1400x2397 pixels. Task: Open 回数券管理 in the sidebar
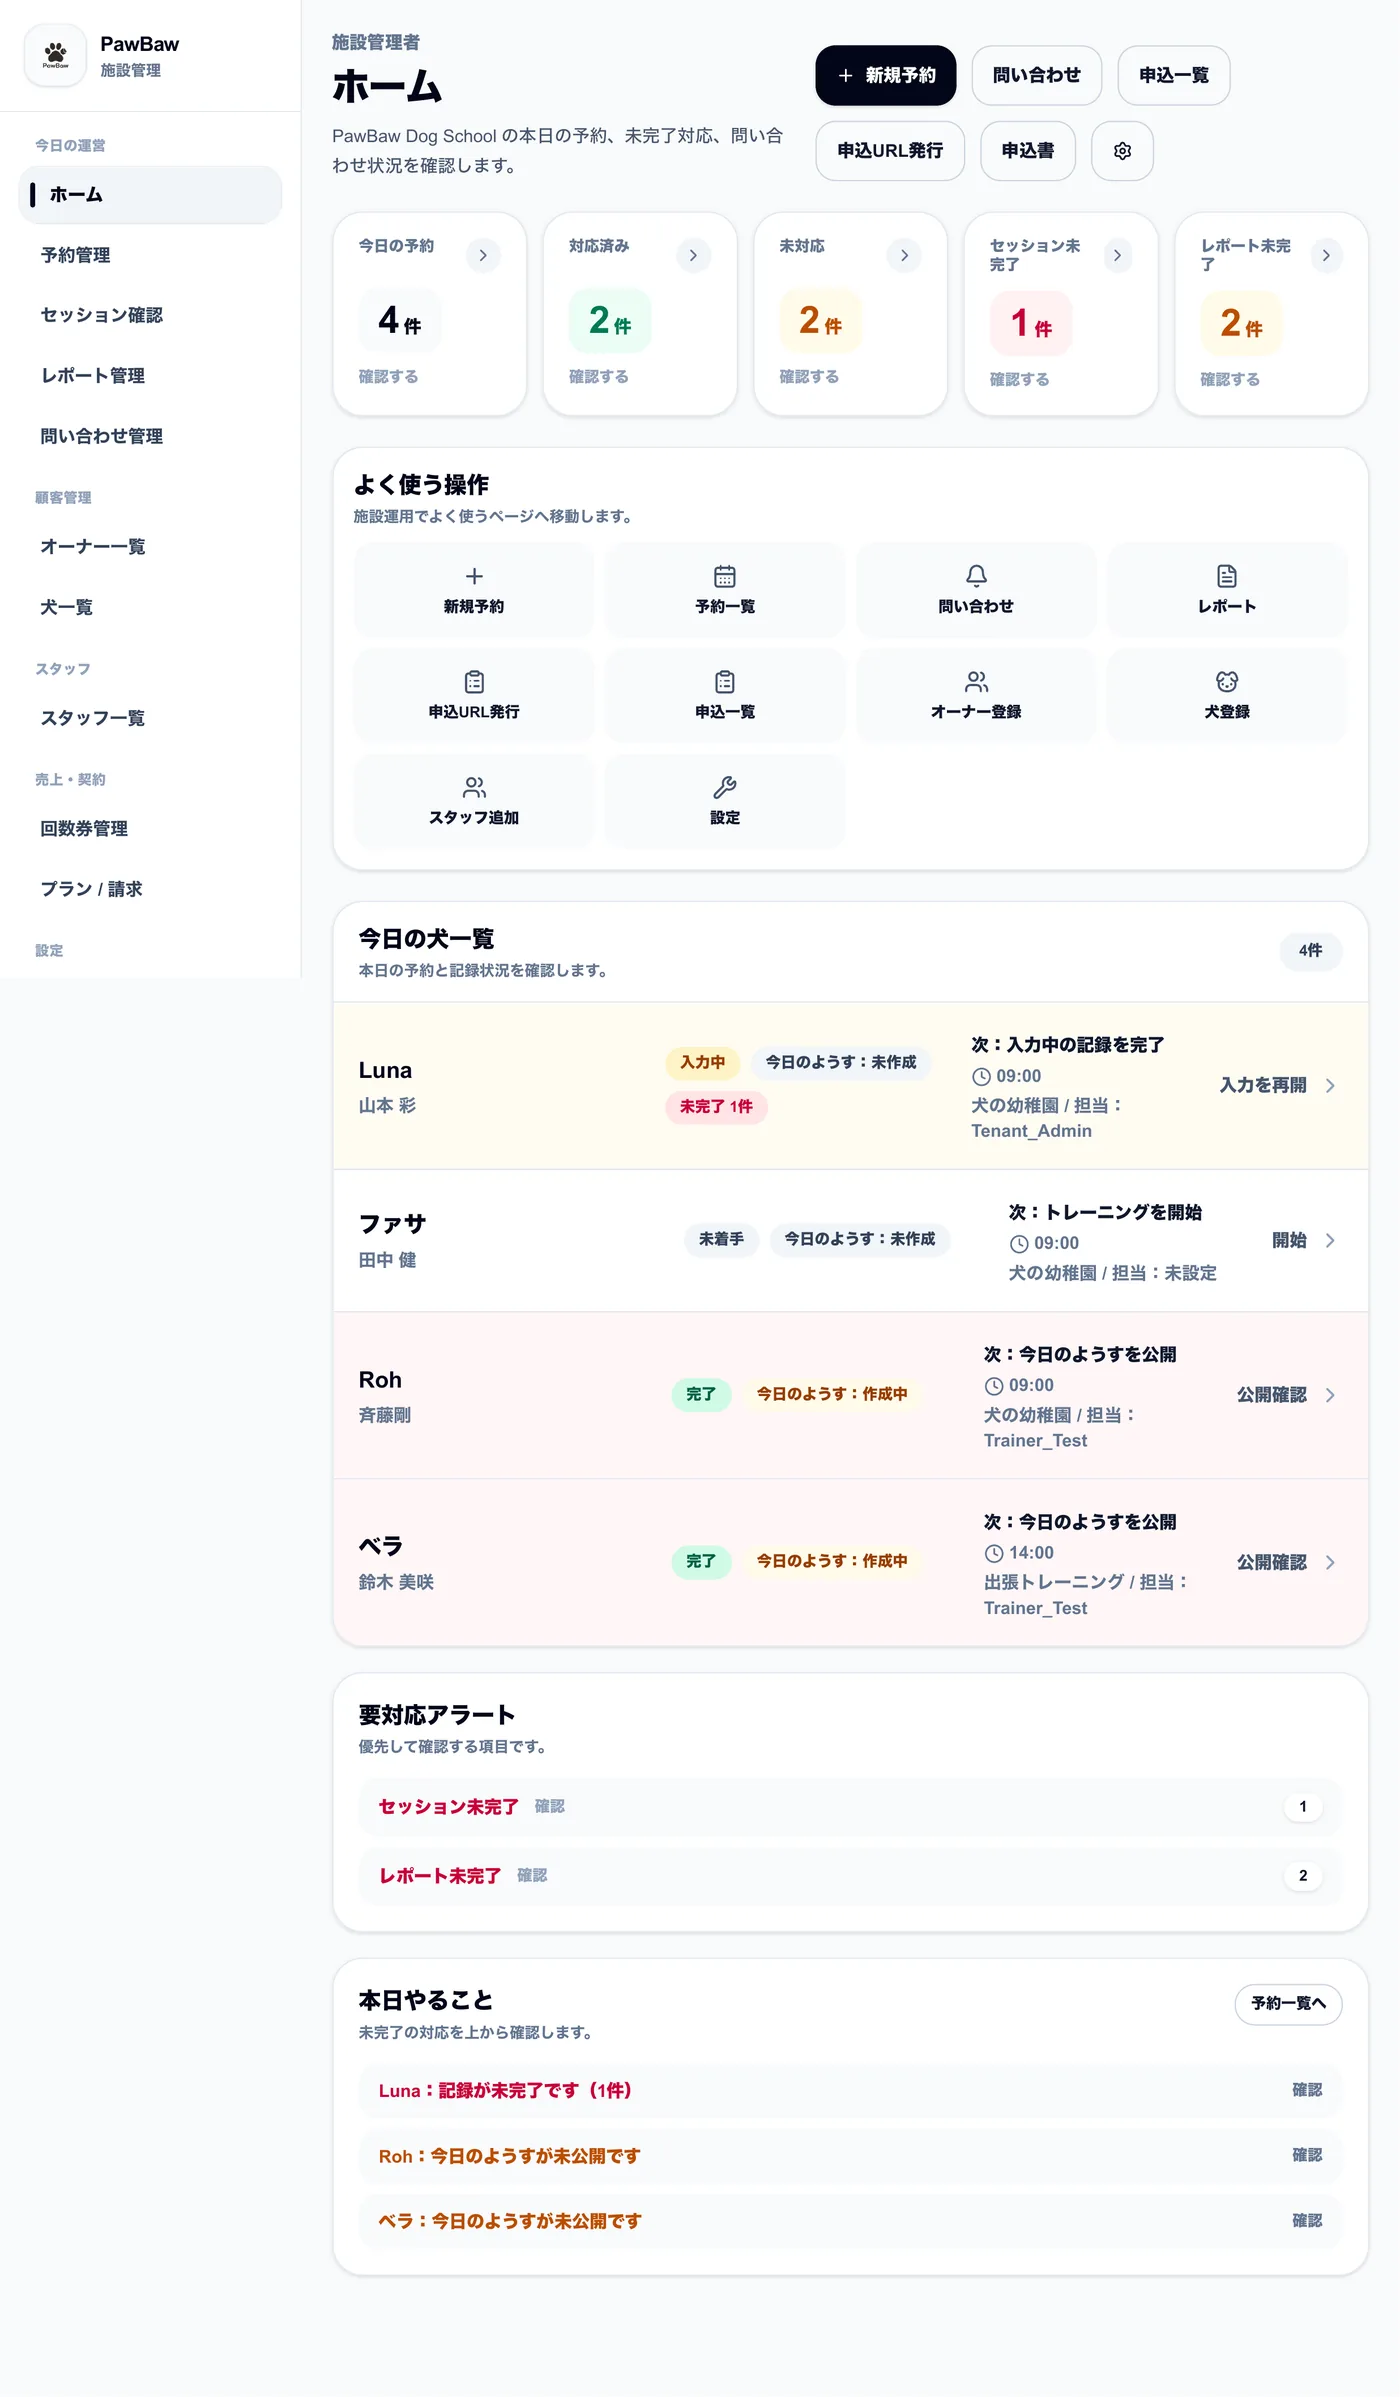[x=150, y=829]
